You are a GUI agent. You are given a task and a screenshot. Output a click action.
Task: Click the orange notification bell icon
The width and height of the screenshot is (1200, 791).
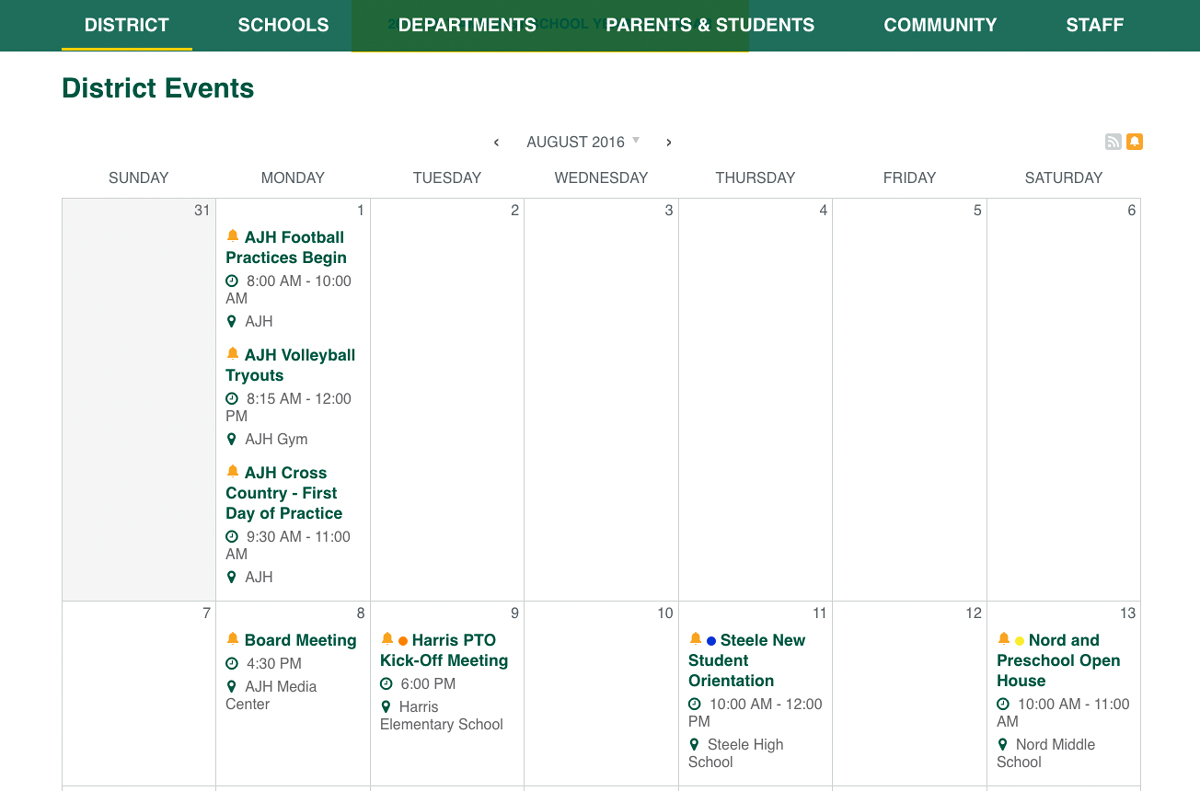(1135, 141)
